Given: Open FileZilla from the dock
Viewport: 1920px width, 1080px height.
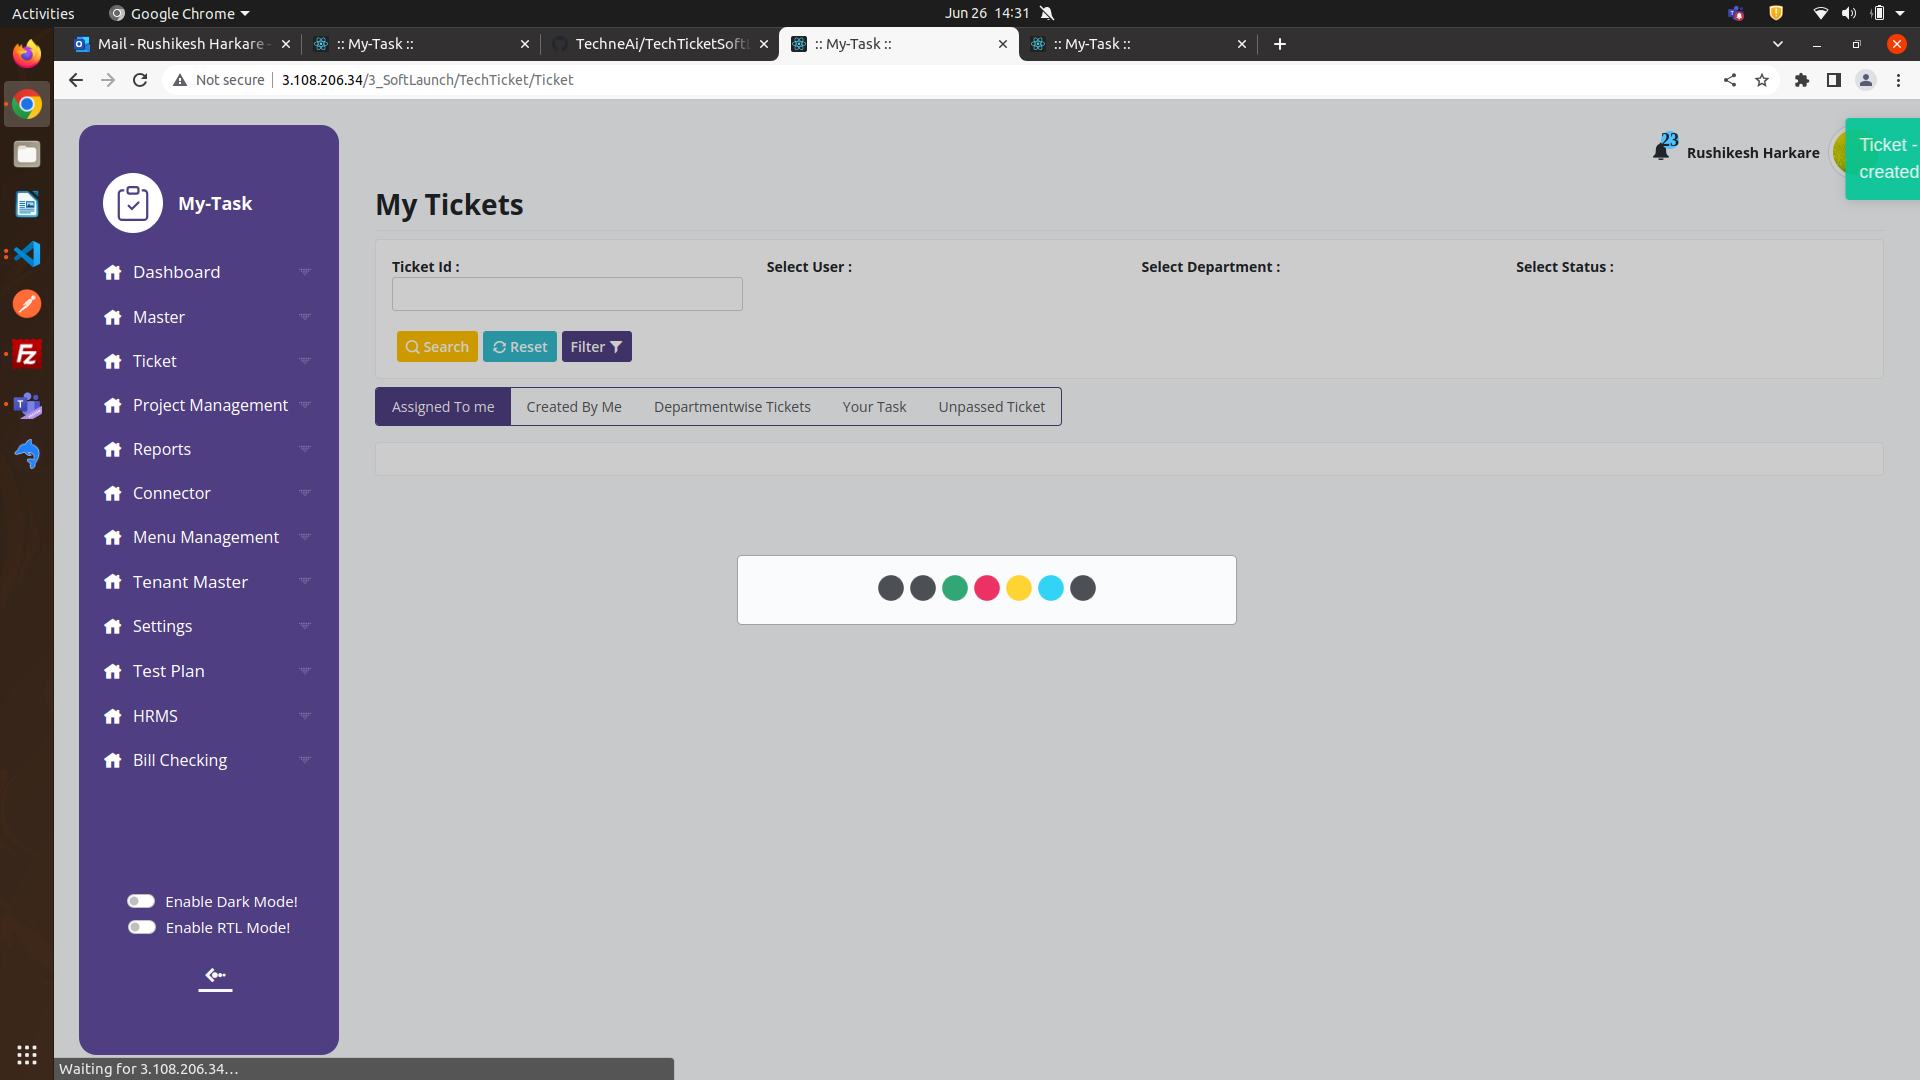Looking at the screenshot, I should coord(27,354).
